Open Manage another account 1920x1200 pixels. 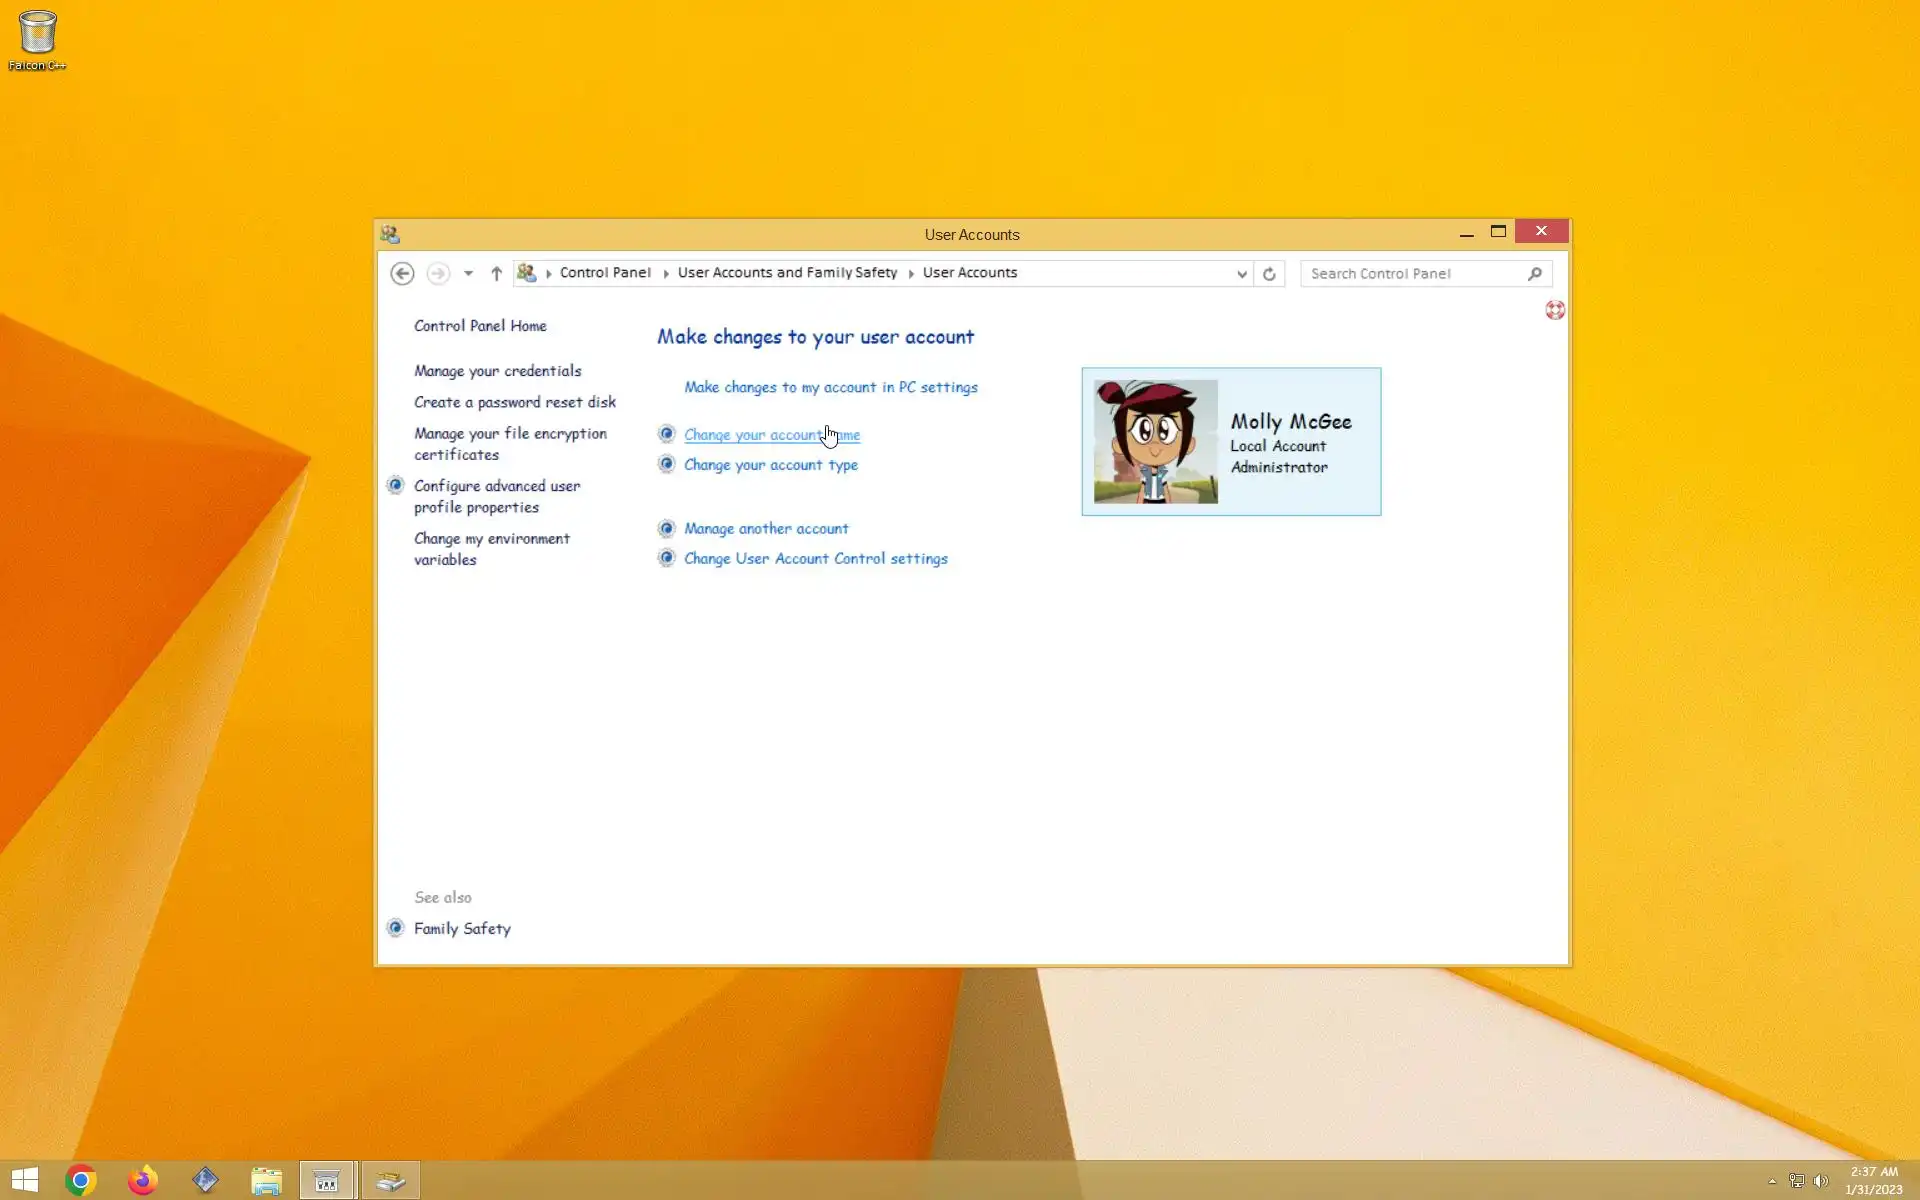[765, 528]
